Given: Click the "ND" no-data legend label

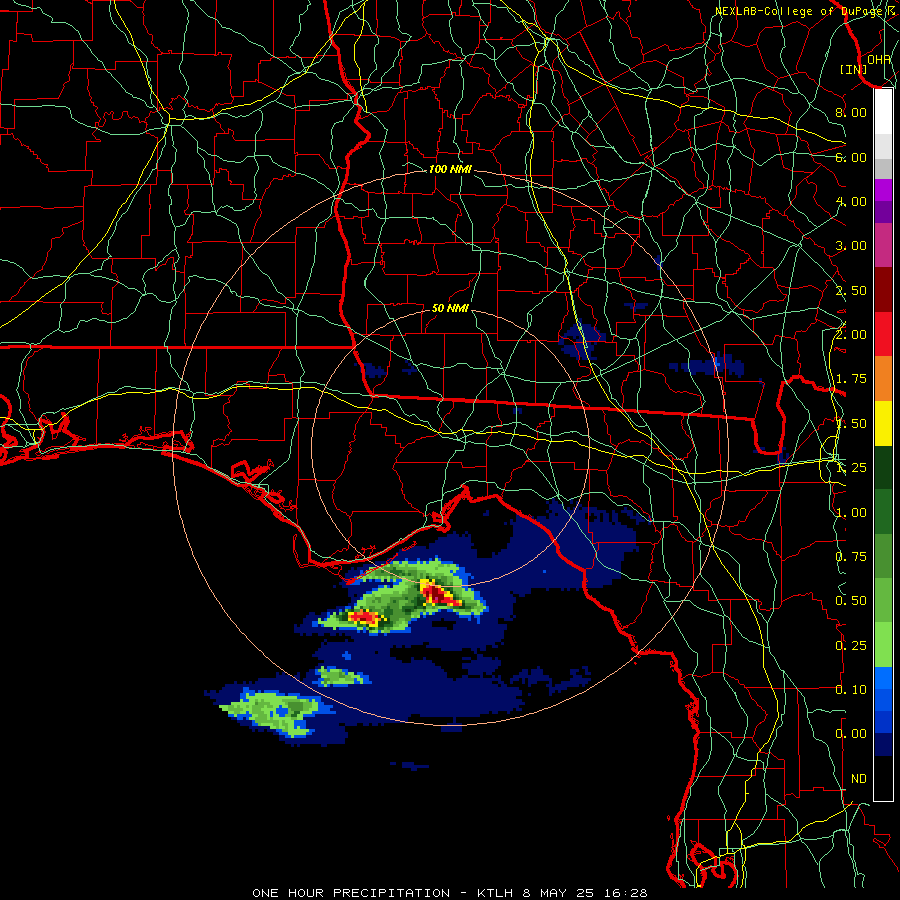Looking at the screenshot, I should click(859, 779).
